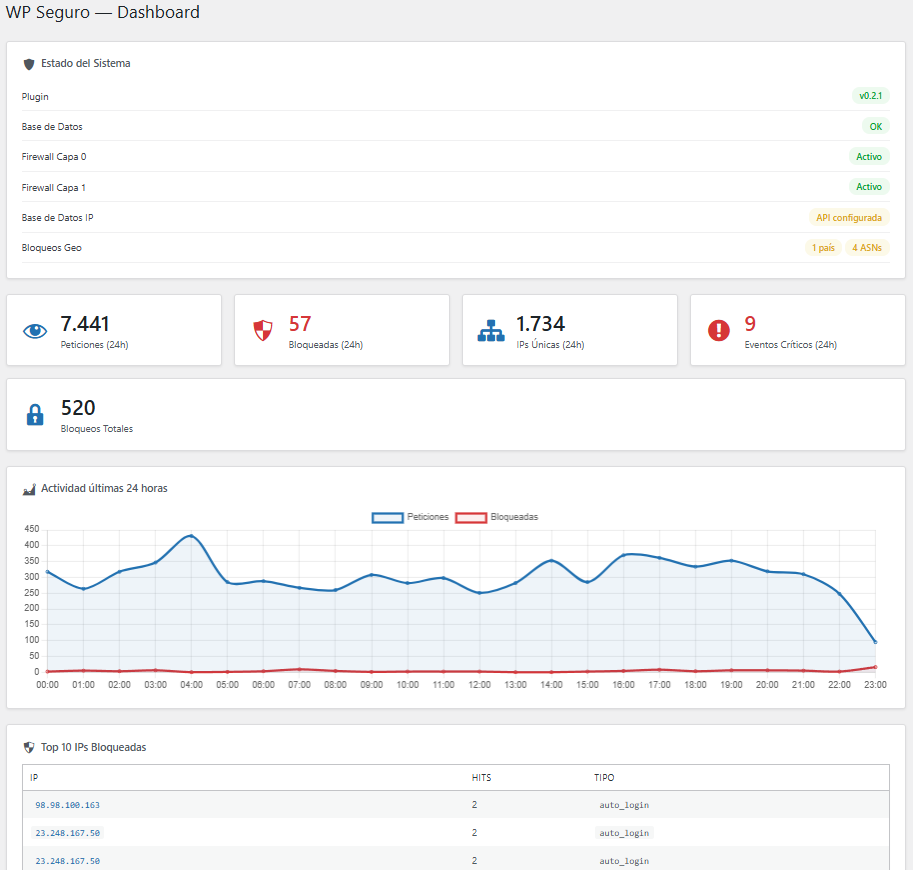This screenshot has height=870, width=913.
Task: Click the red exclamation icon for Eventos Críticos
Action: pos(719,330)
